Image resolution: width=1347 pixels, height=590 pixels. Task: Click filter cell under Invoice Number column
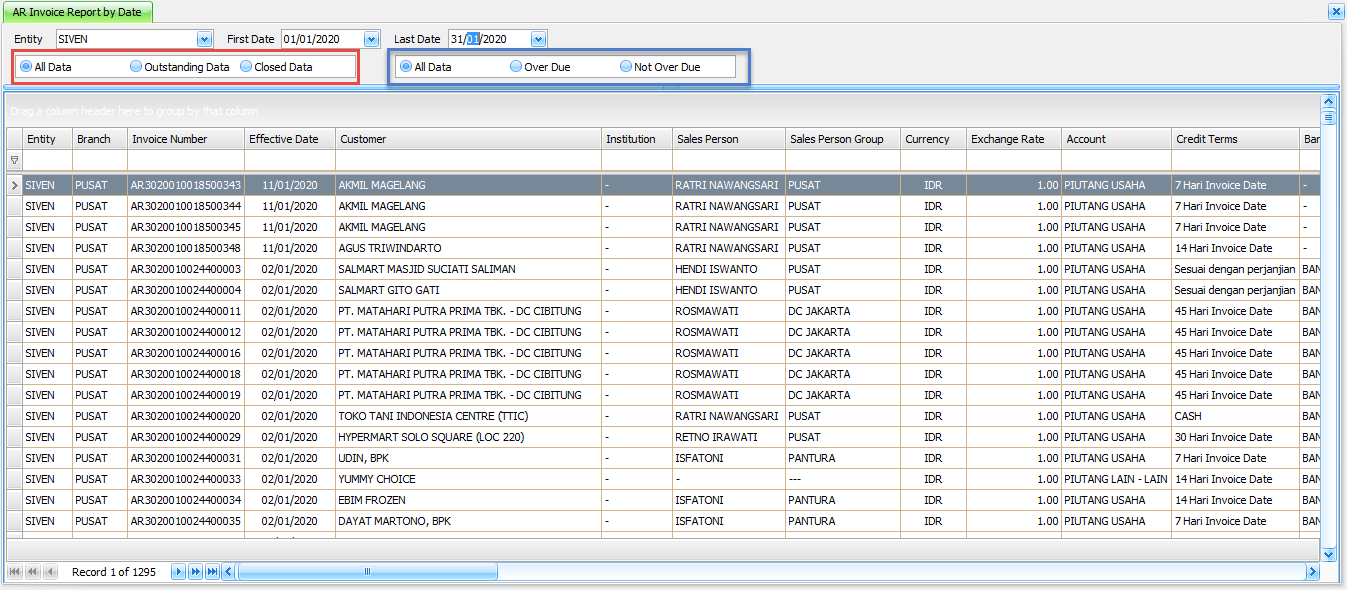point(185,160)
